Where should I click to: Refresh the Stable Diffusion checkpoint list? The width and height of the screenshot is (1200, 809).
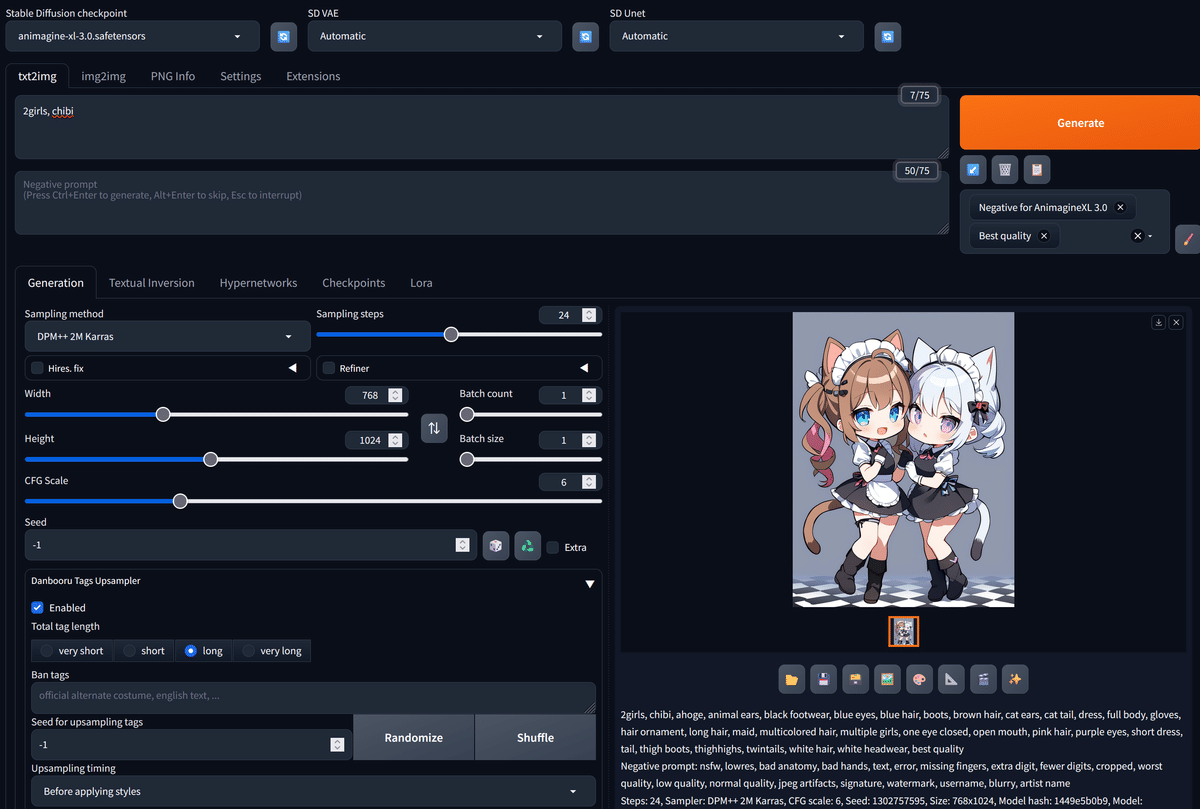[283, 35]
